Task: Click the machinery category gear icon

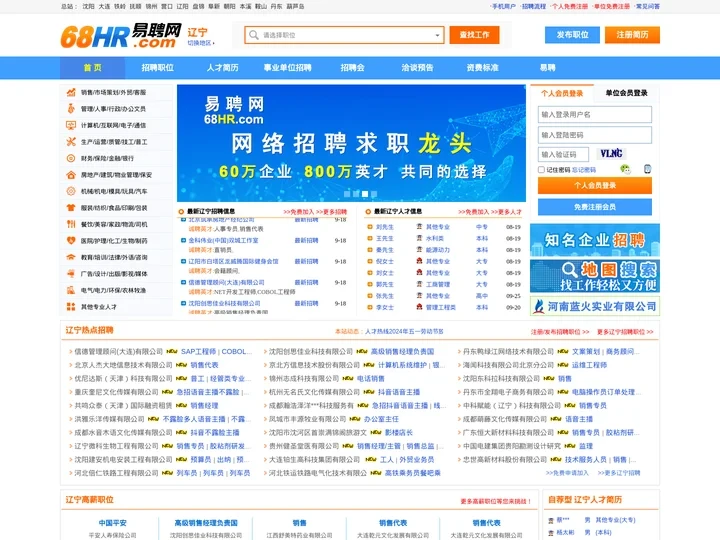Action: [71, 191]
